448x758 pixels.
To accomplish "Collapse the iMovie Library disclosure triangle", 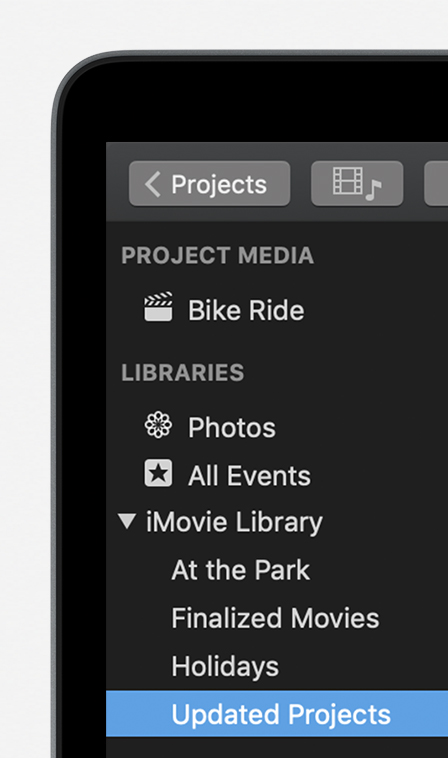I will 127,521.
